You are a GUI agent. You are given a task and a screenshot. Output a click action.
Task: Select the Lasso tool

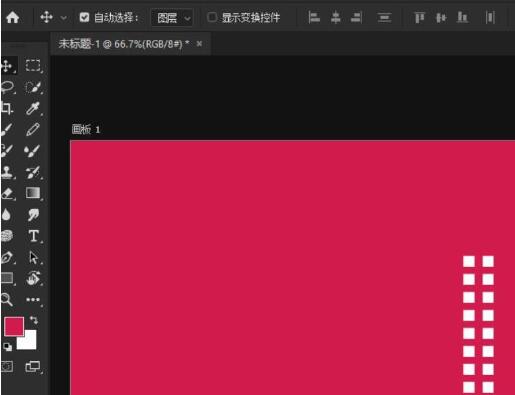tap(7, 87)
